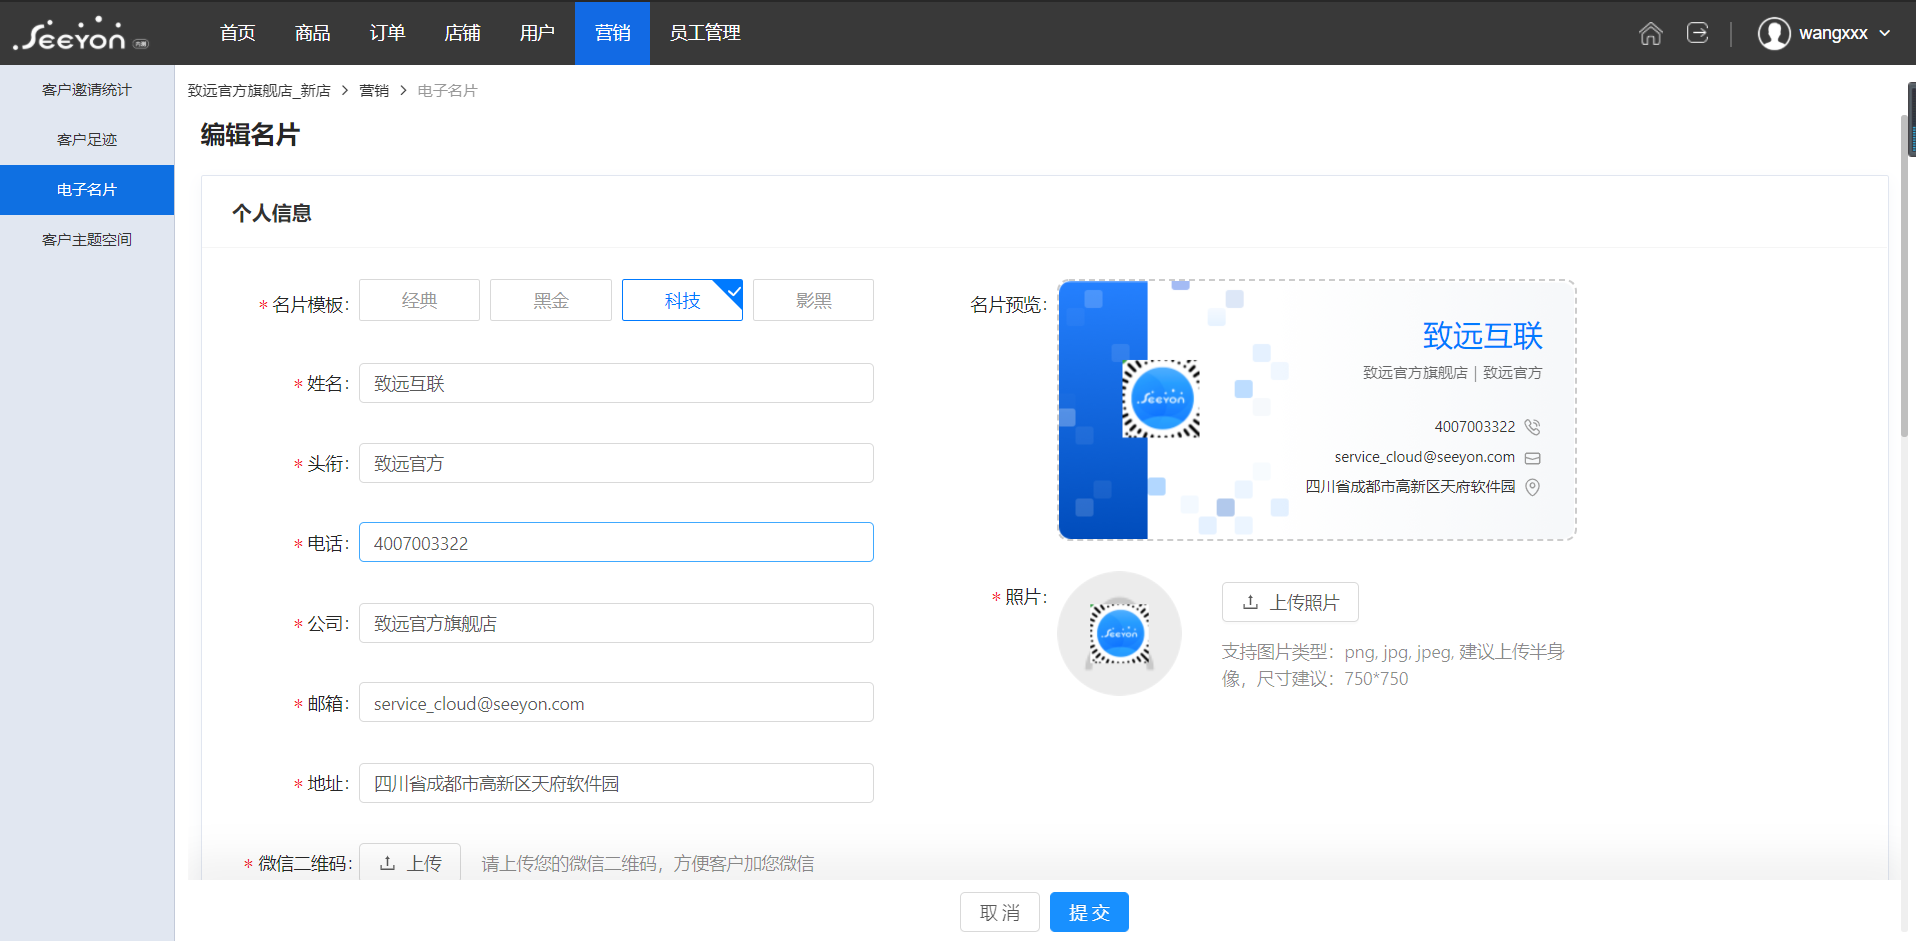Focus the 头衔 input field
Screen dimensions: 1916x941
click(x=616, y=463)
